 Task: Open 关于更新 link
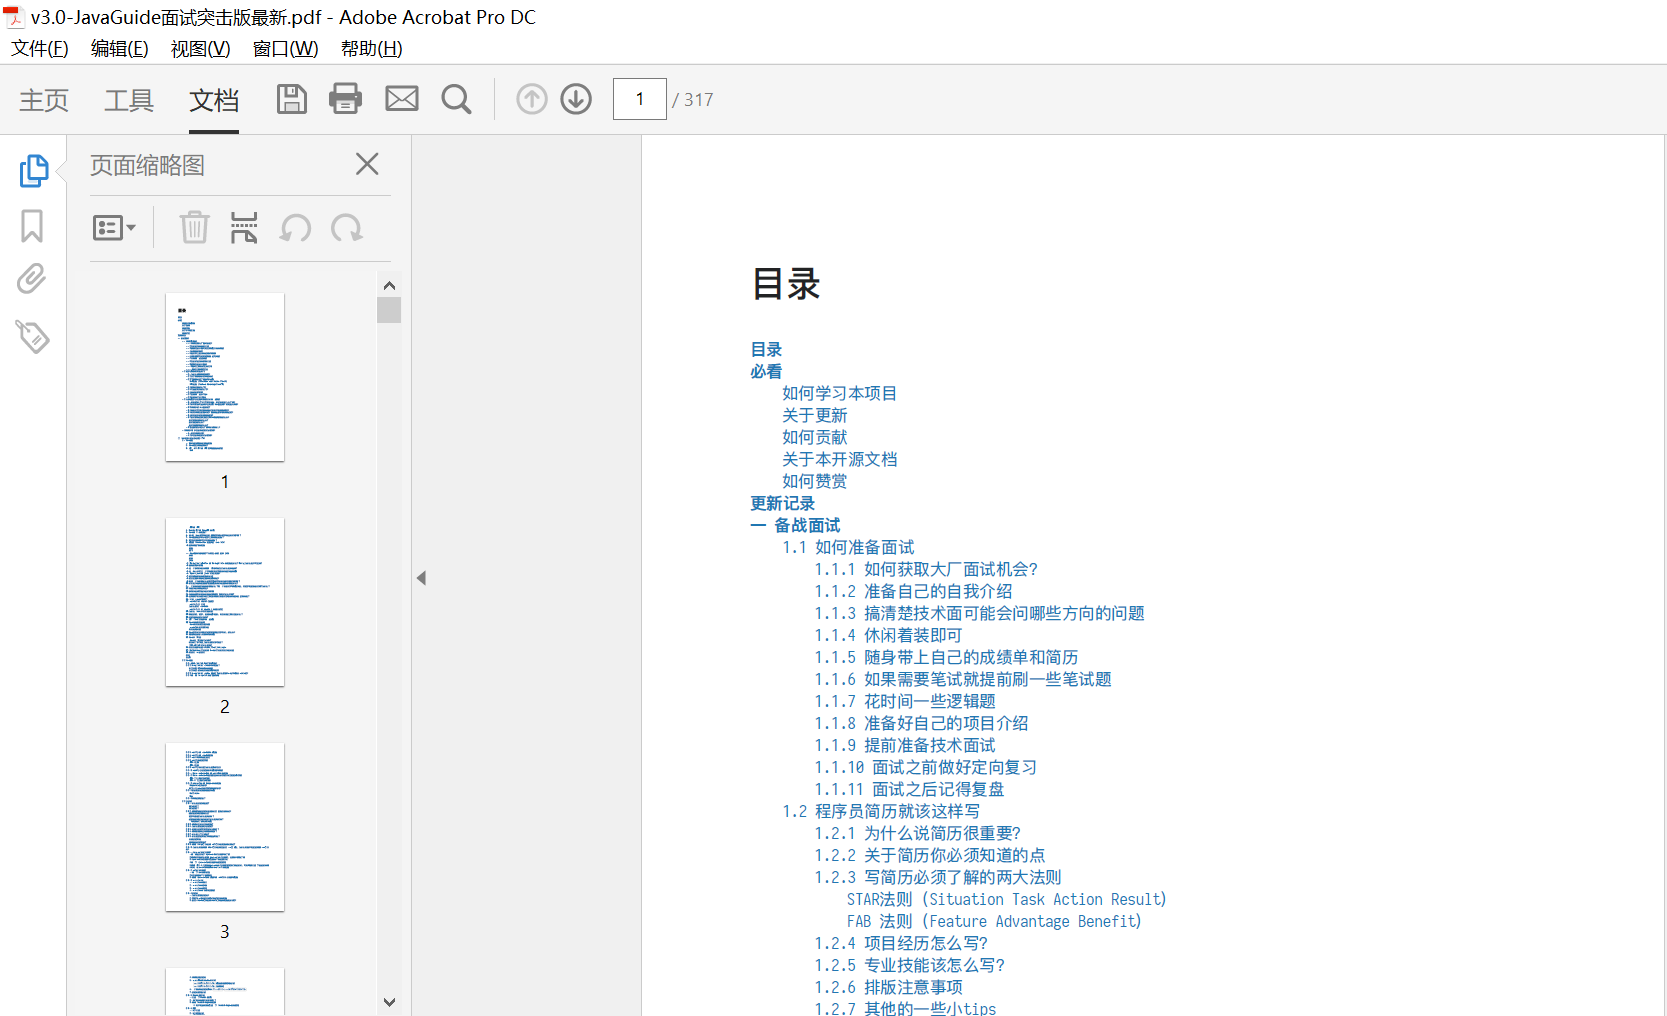click(815, 415)
